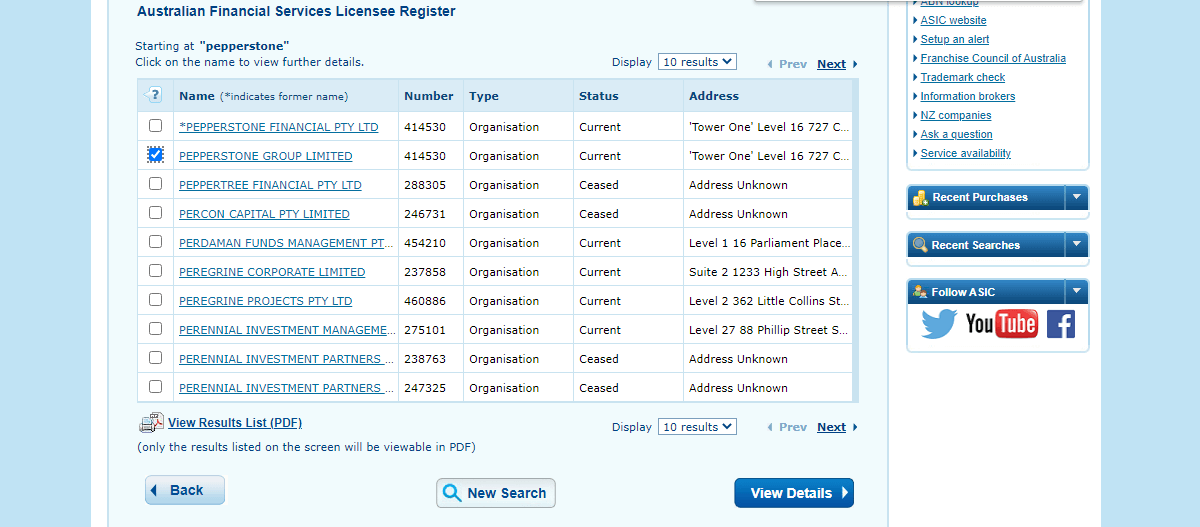Click the Recent Searches magnifier icon

pyautogui.click(x=920, y=245)
